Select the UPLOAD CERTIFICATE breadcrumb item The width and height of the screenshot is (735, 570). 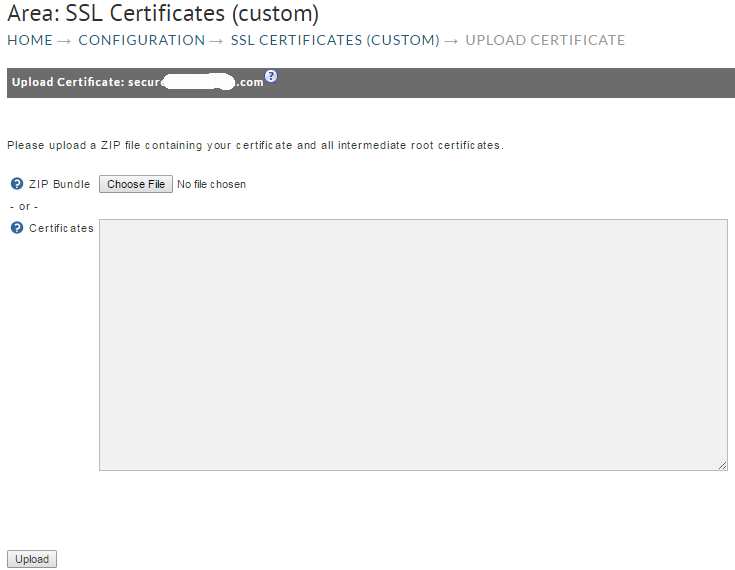point(545,40)
